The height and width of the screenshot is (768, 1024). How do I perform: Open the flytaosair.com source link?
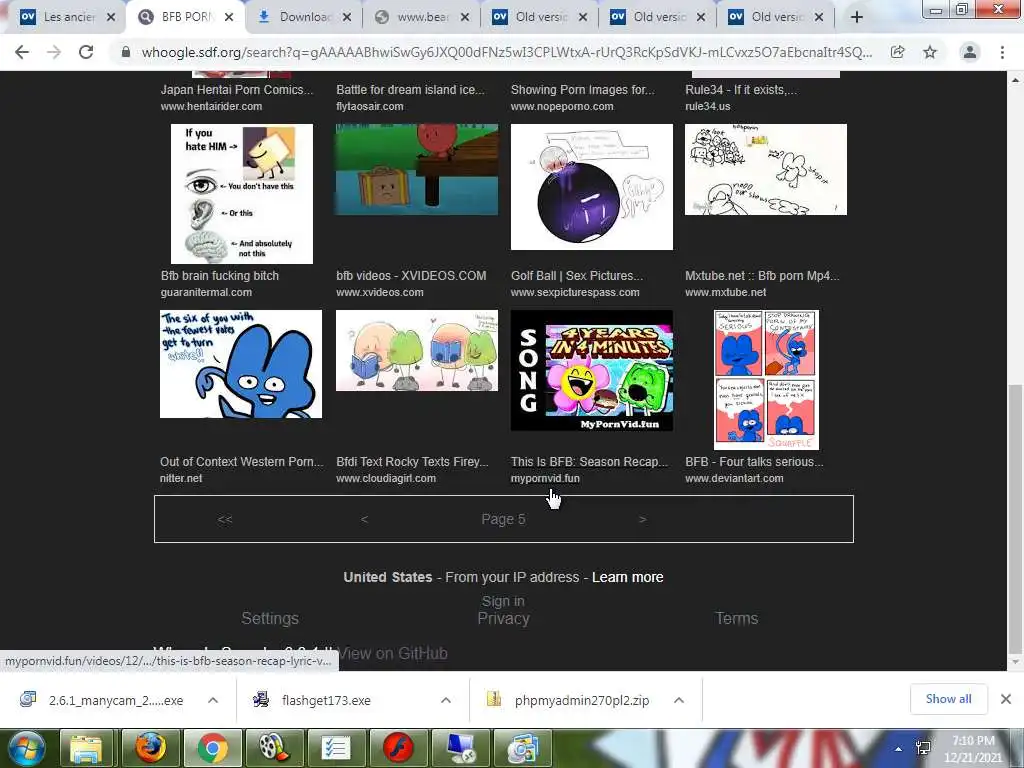point(370,106)
